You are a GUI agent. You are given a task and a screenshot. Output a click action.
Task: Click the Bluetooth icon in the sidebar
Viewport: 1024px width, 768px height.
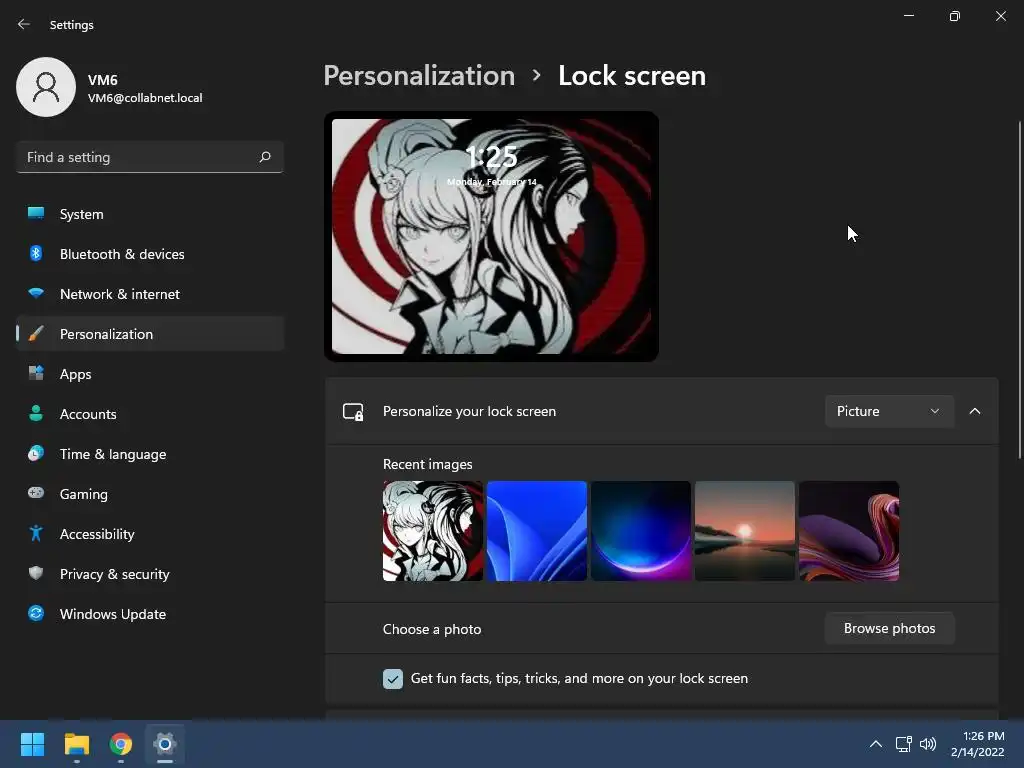pyautogui.click(x=36, y=253)
